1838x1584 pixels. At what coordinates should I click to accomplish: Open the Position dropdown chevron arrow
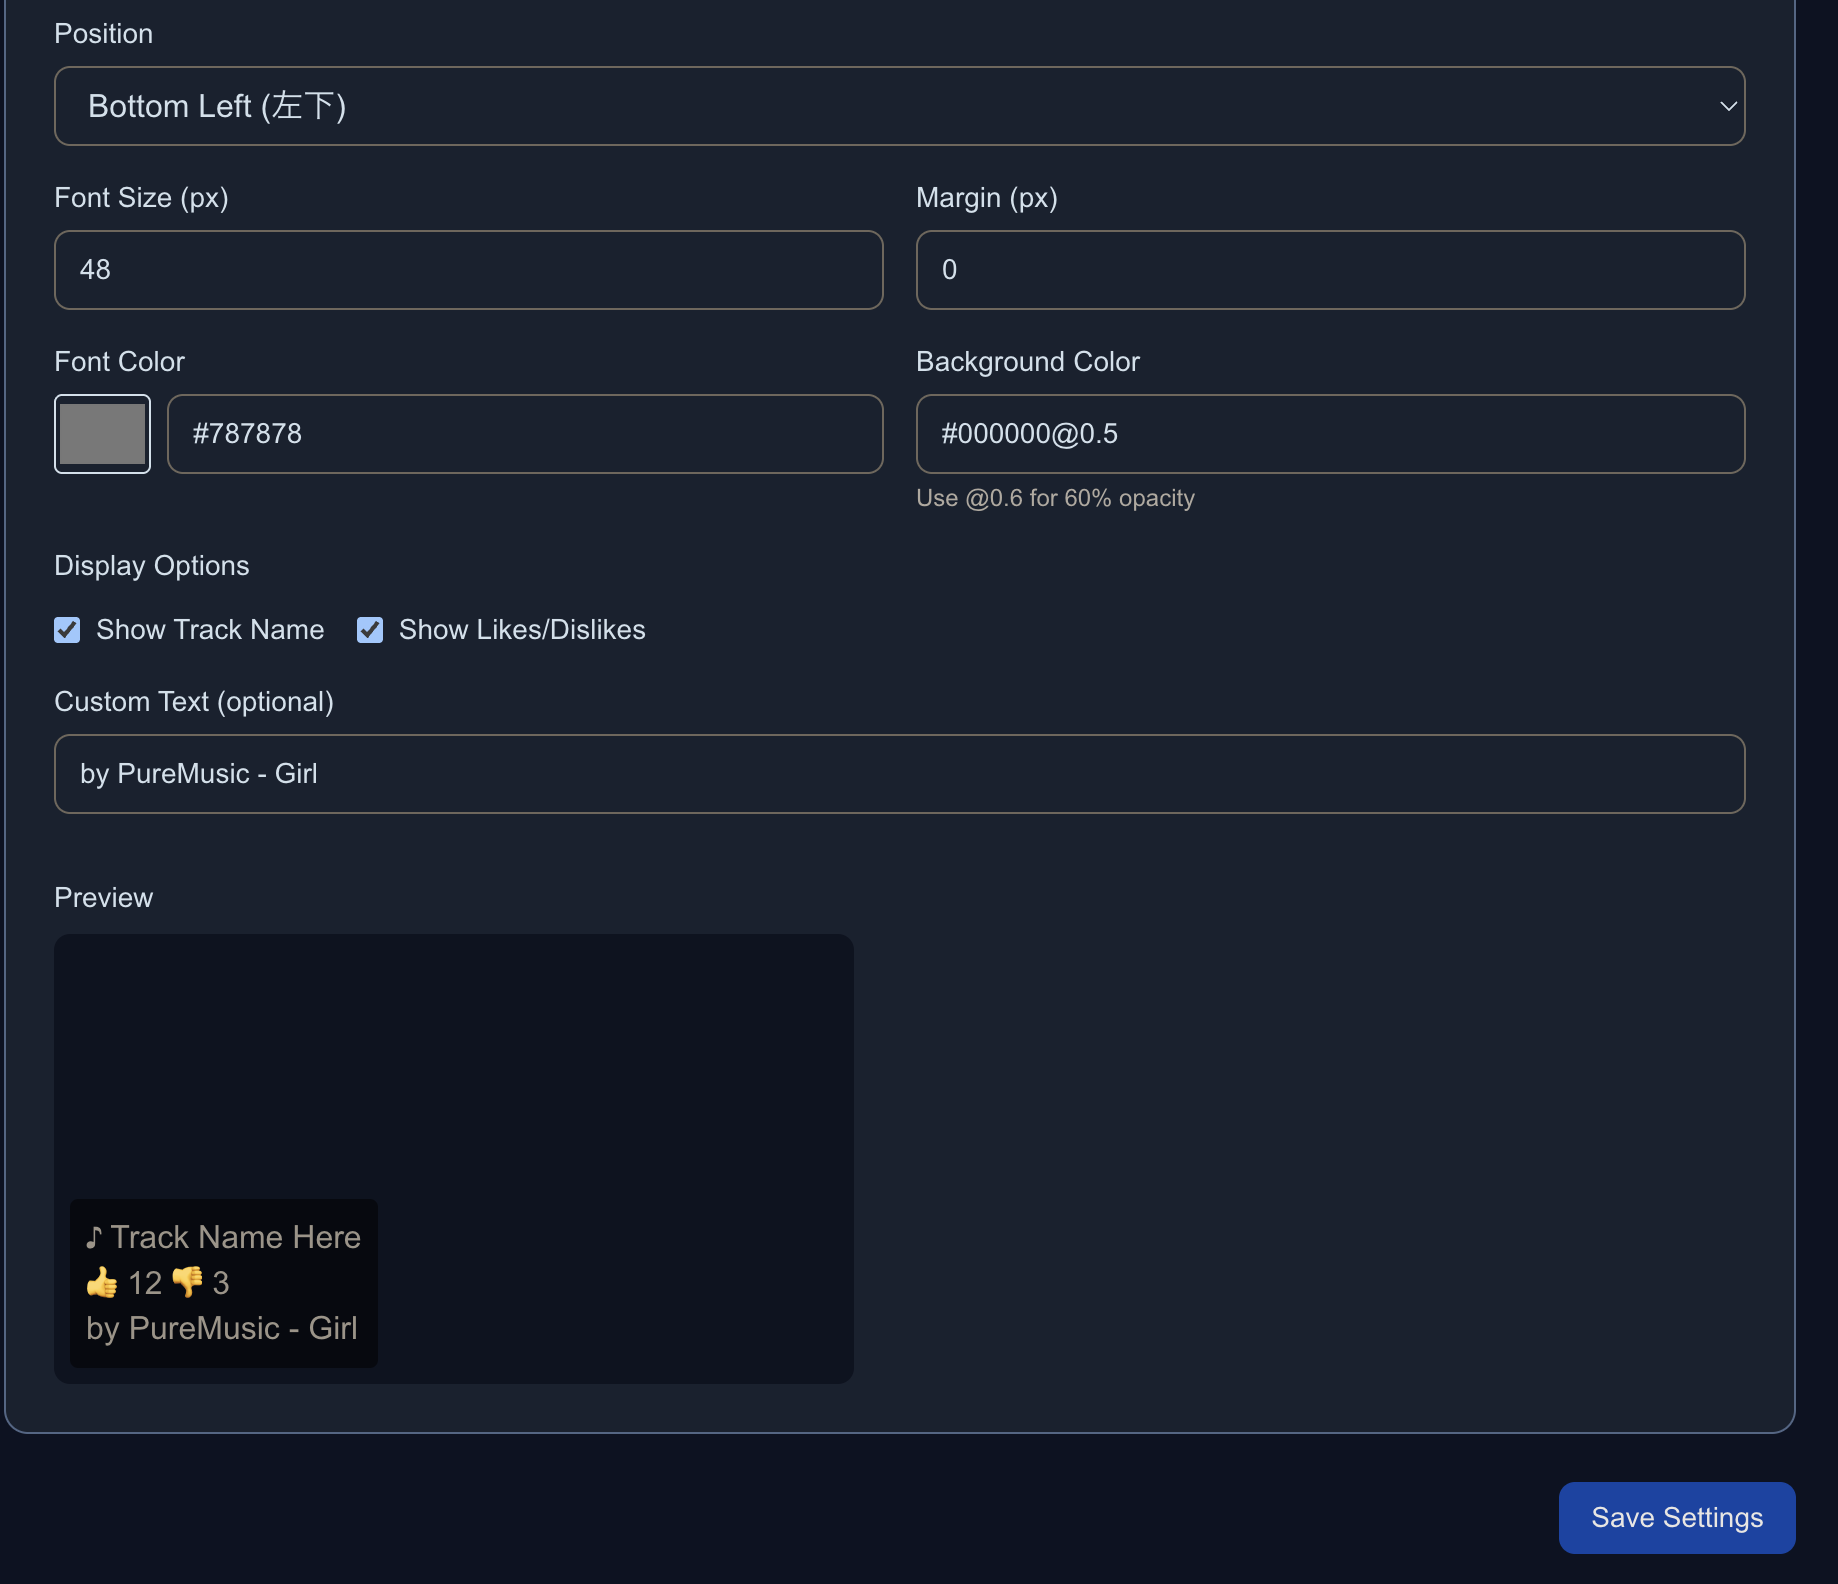tap(1727, 106)
